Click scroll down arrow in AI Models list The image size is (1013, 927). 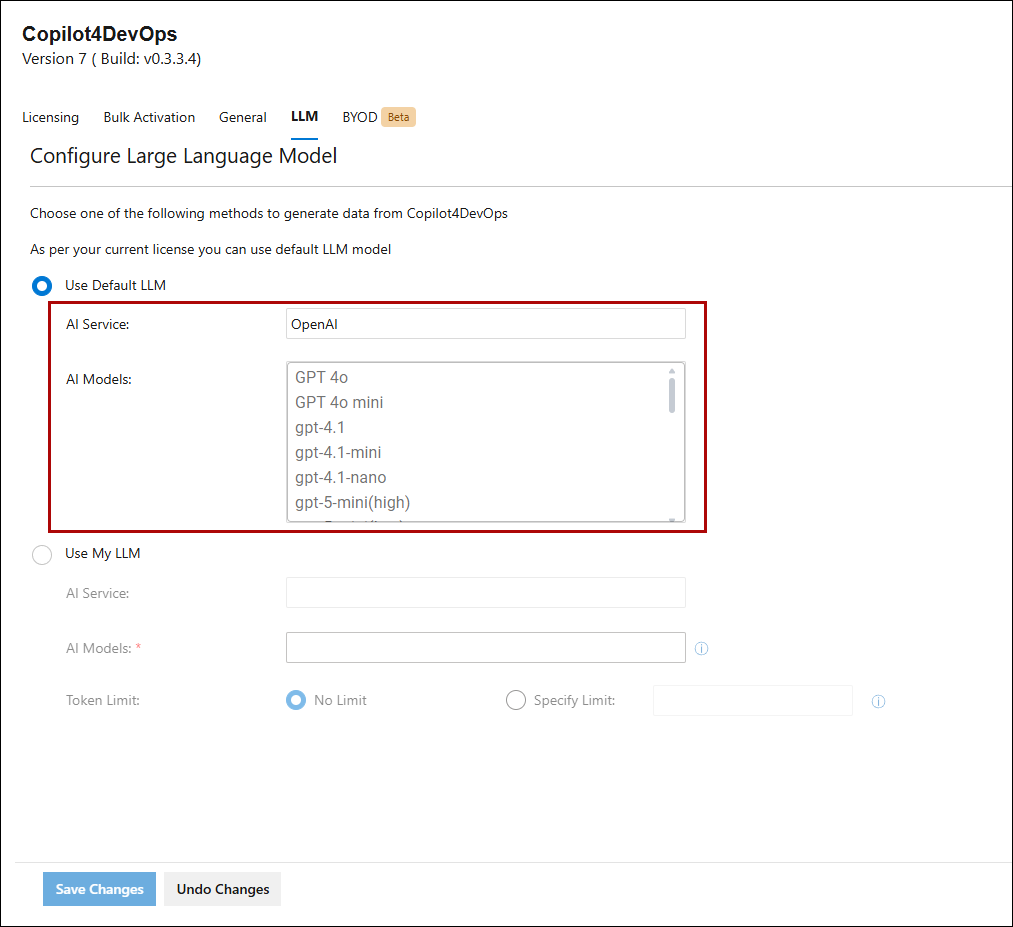[672, 518]
